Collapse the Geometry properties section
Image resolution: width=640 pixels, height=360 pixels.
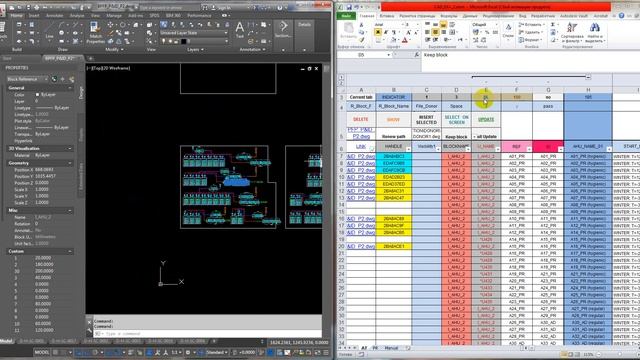pos(70,163)
